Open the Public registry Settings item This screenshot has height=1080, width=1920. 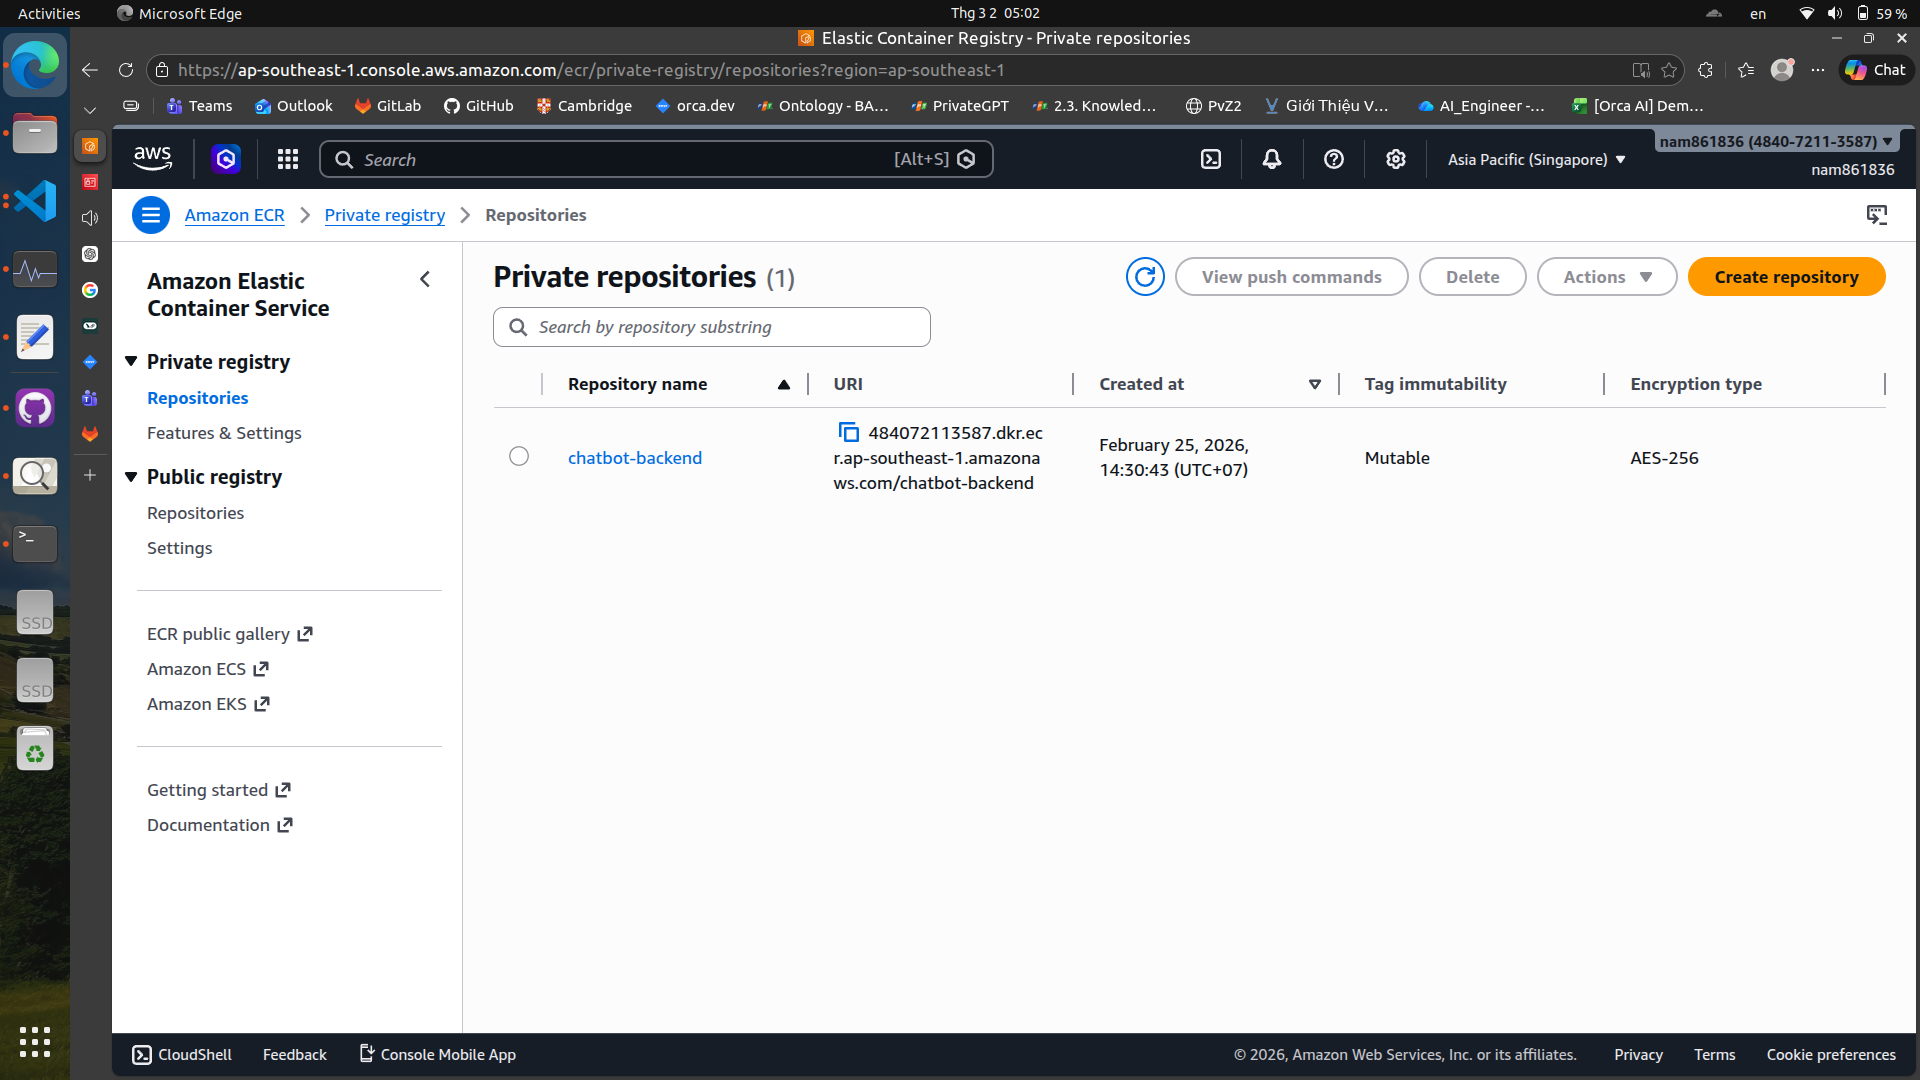pyautogui.click(x=179, y=548)
